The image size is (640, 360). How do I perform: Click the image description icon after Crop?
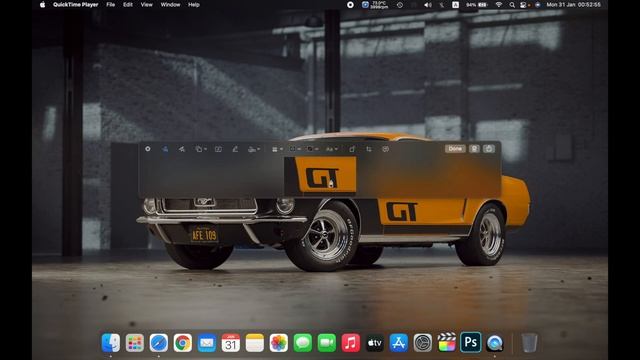click(385, 149)
